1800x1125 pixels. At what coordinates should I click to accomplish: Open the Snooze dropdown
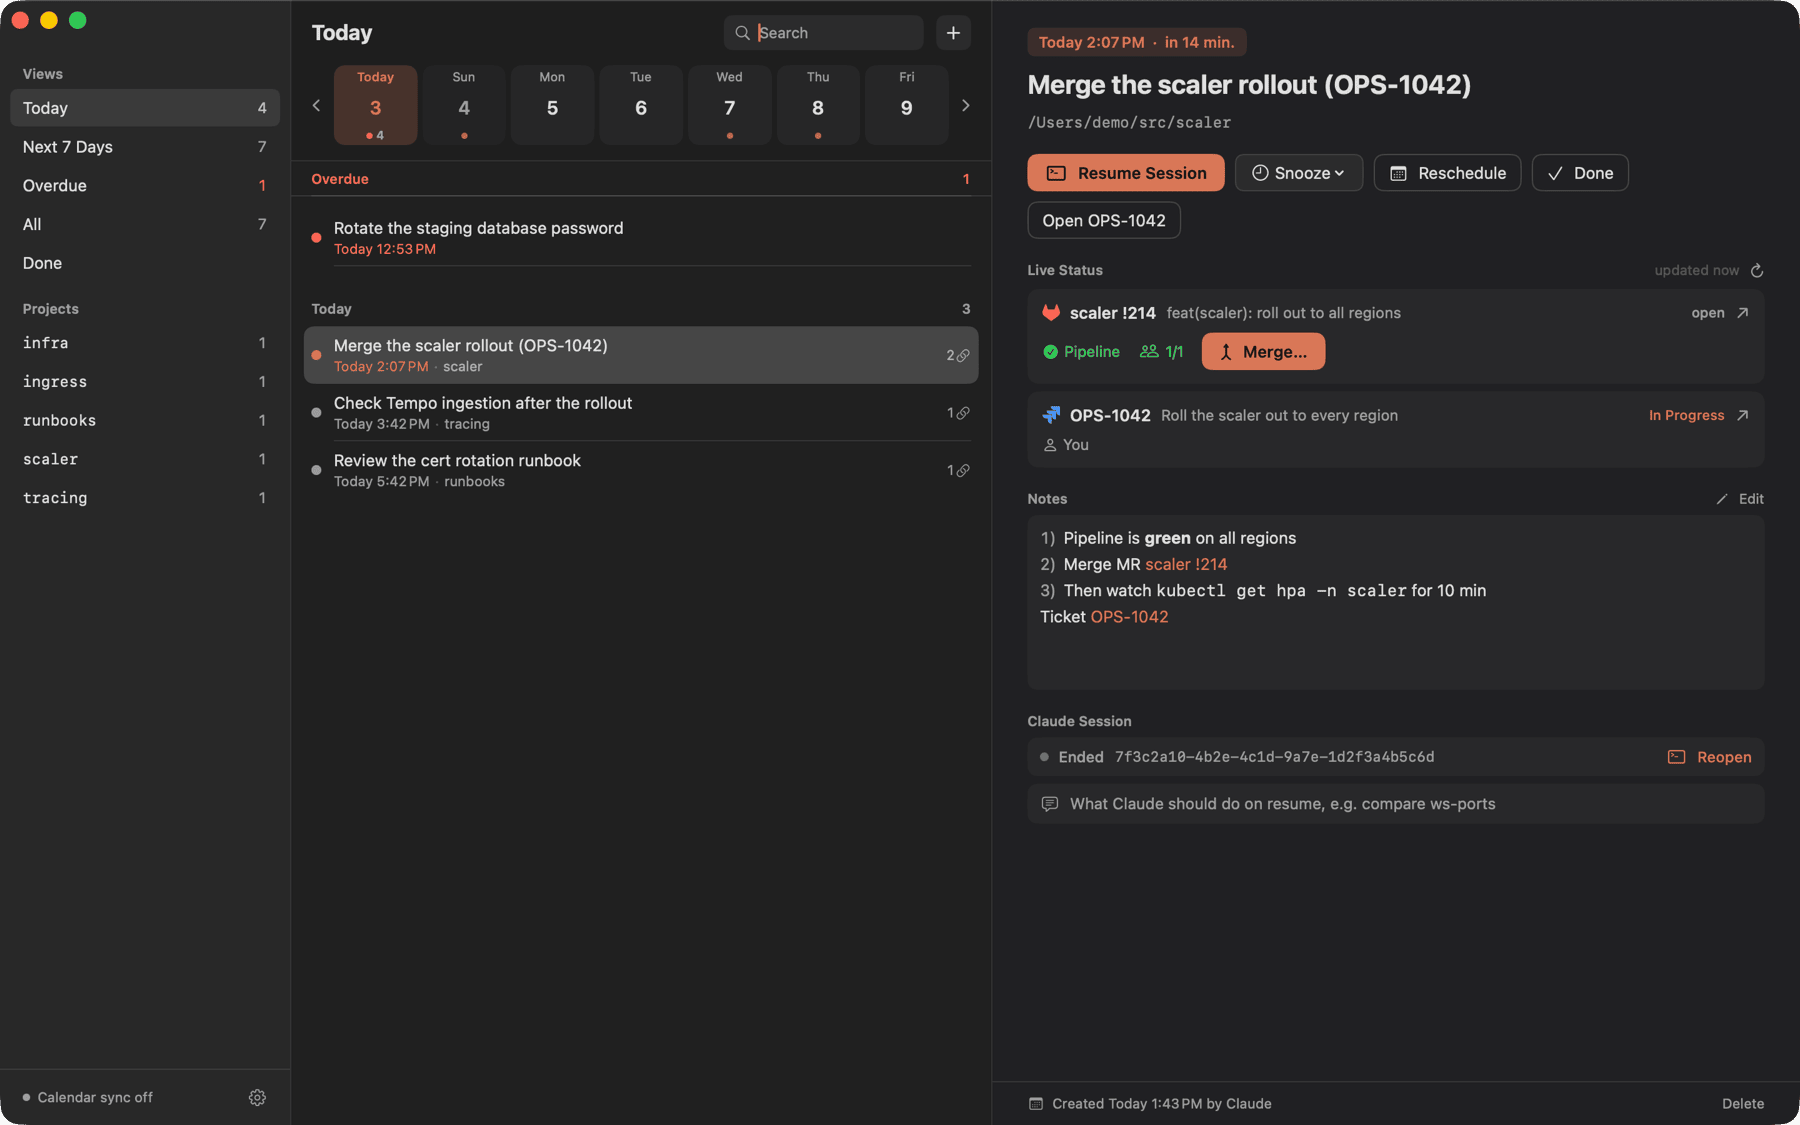(x=1298, y=173)
